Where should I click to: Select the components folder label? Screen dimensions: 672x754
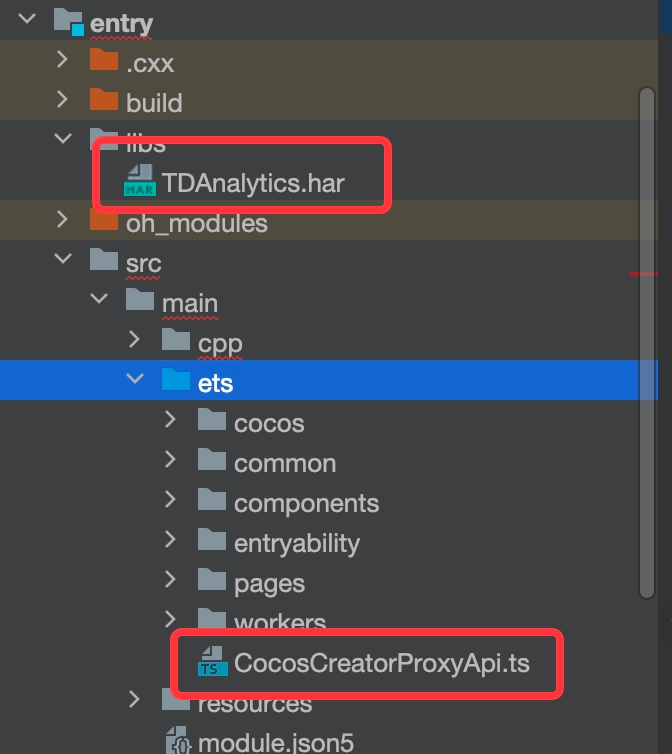click(306, 503)
